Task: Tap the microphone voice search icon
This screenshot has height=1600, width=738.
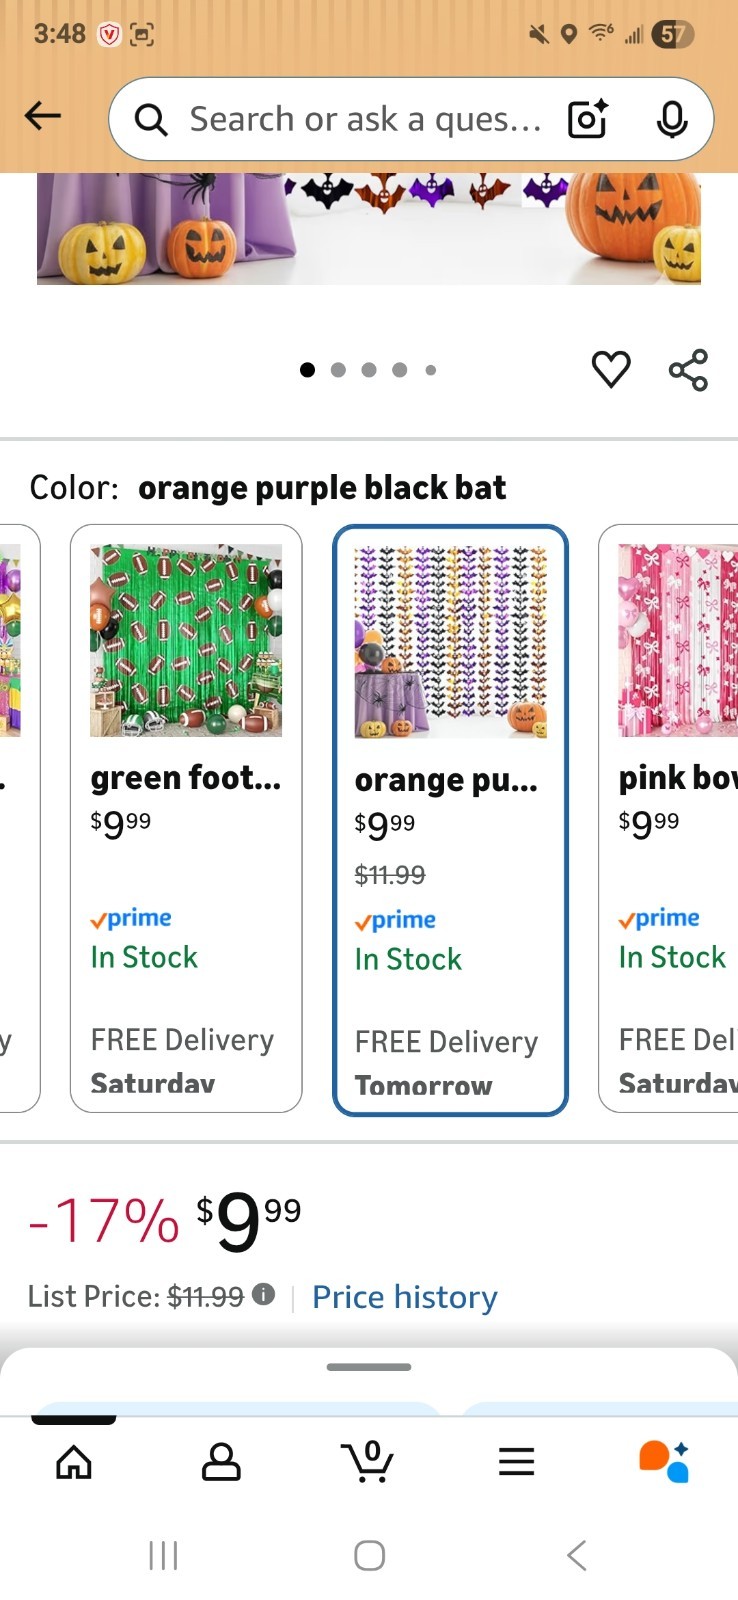Action: click(x=672, y=119)
